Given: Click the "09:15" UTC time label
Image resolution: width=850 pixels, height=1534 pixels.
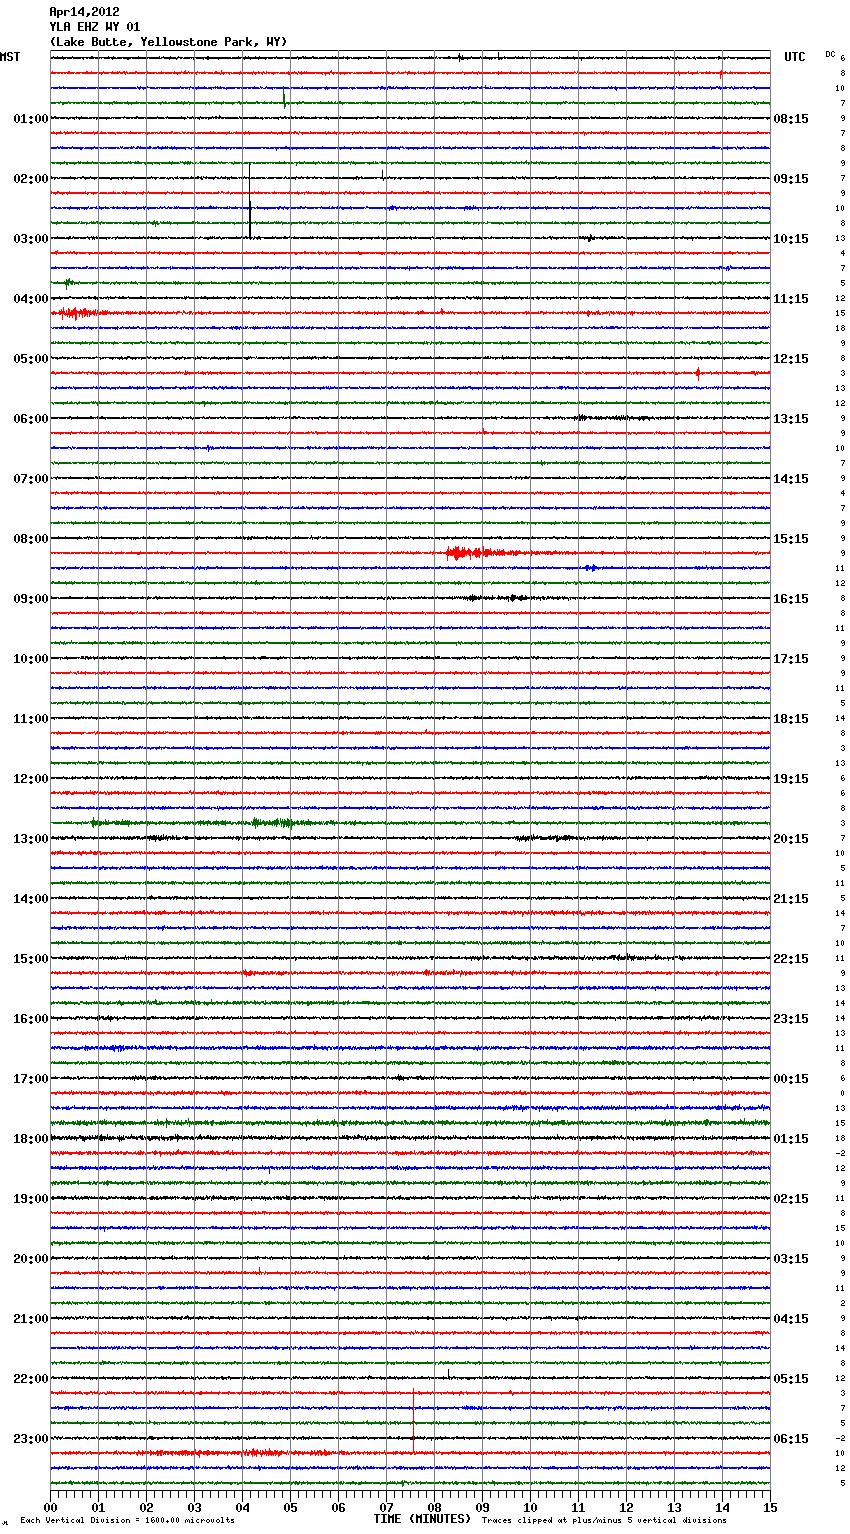Looking at the screenshot, I should (791, 179).
